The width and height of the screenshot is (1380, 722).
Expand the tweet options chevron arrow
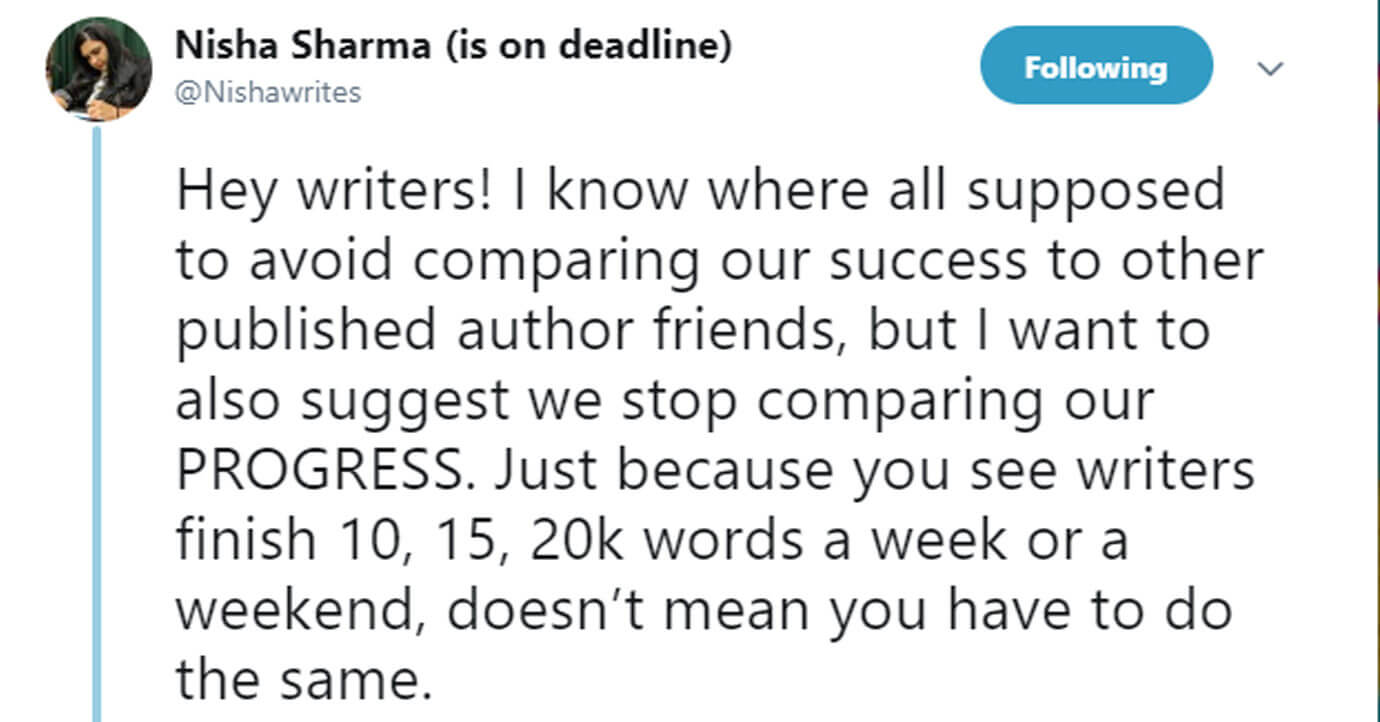tap(1270, 69)
